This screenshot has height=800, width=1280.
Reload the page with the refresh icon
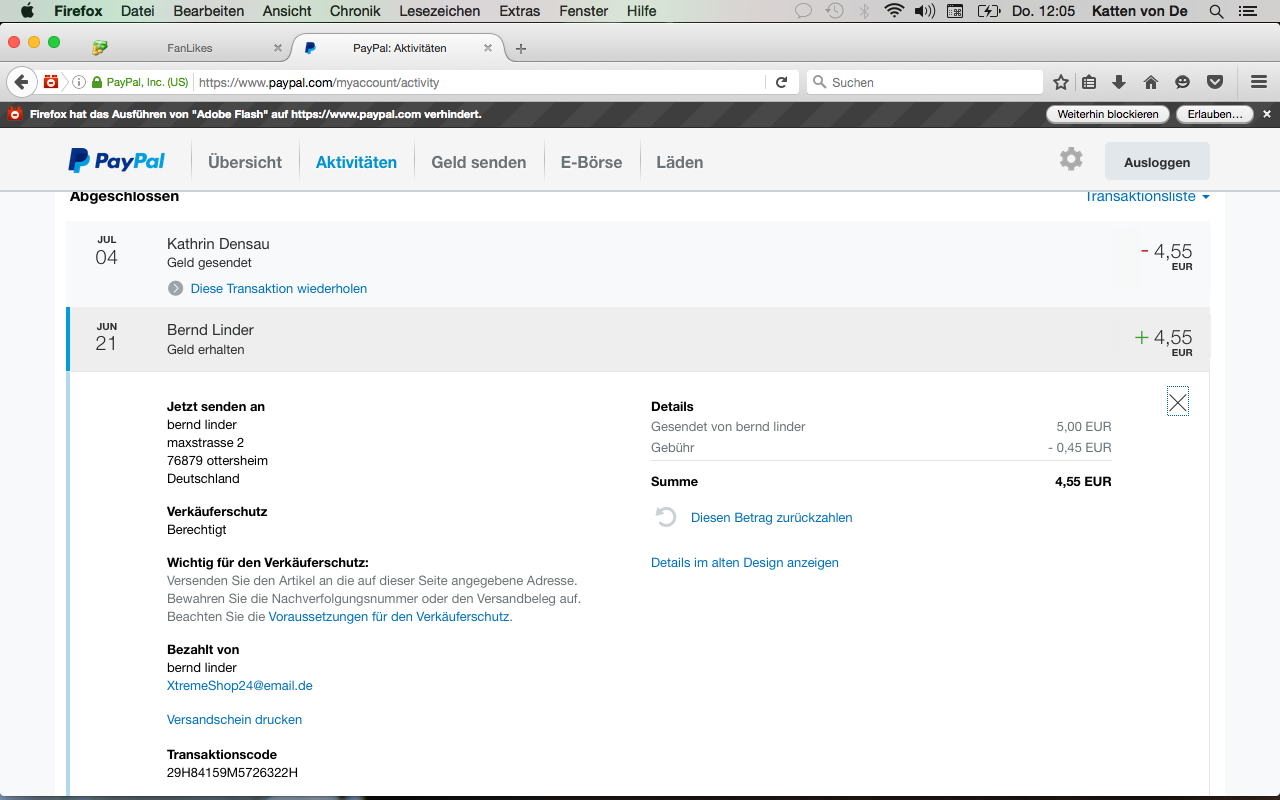[782, 82]
